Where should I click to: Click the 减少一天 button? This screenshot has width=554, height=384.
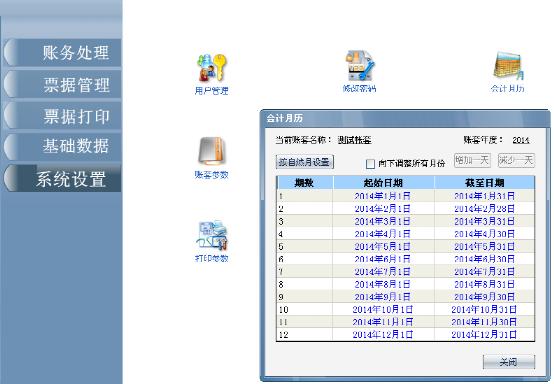pyautogui.click(x=516, y=161)
